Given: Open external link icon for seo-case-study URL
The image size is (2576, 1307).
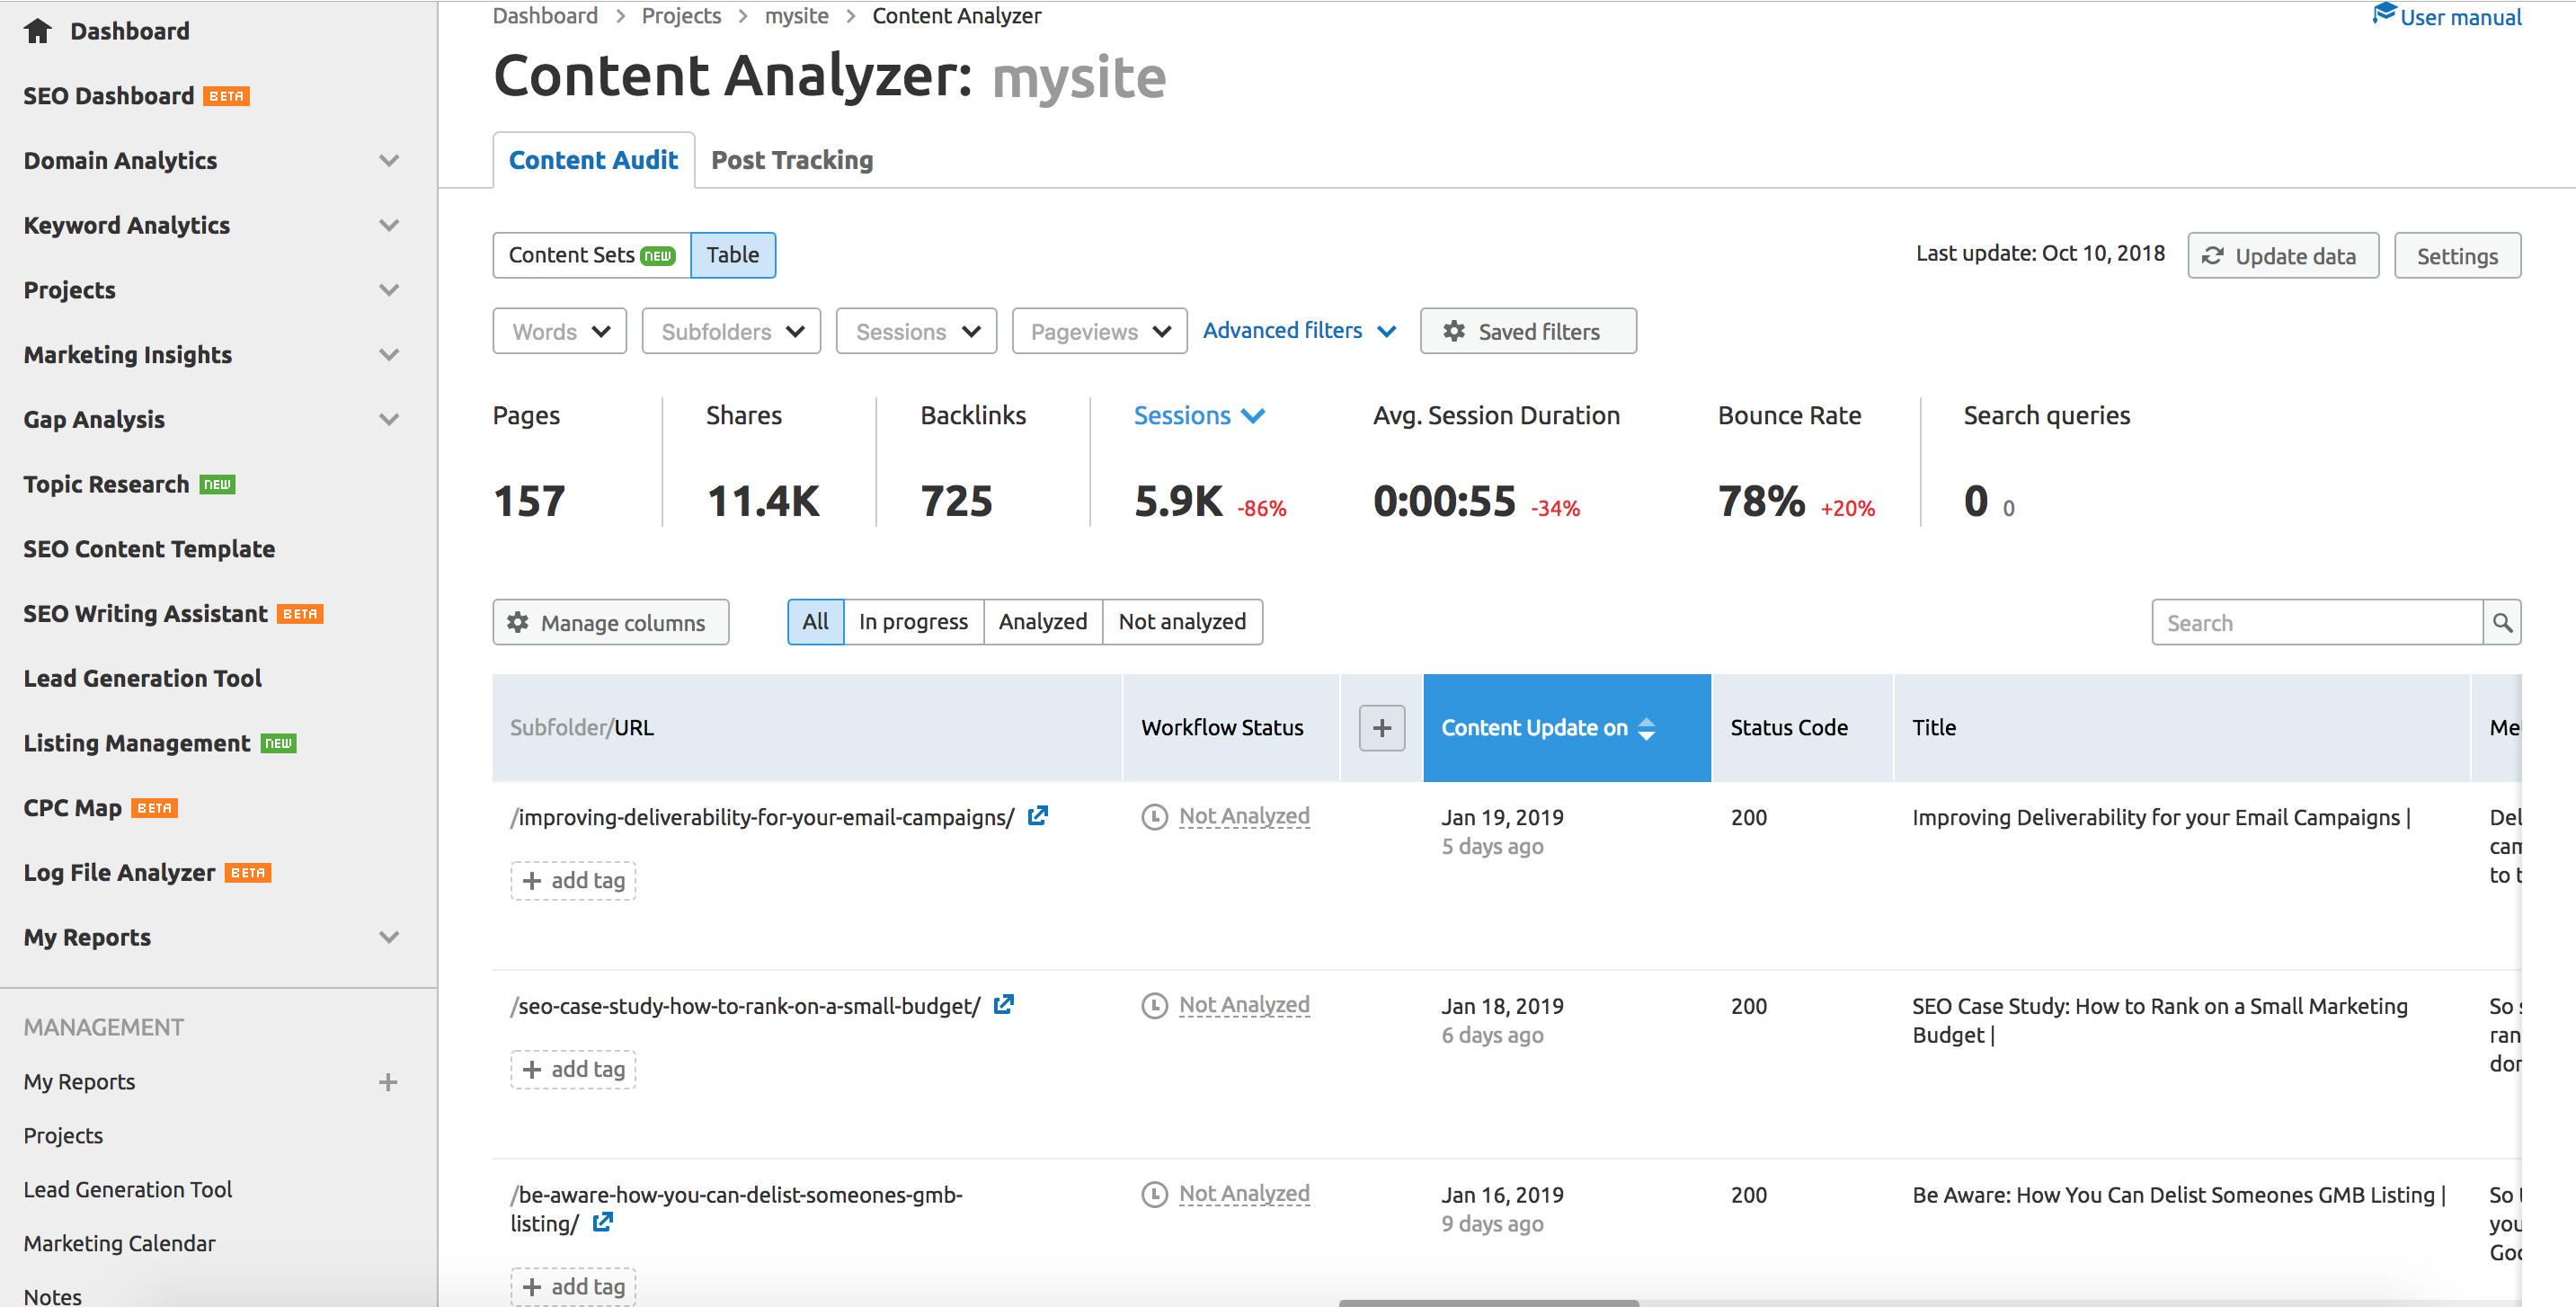Looking at the screenshot, I should [1004, 1005].
